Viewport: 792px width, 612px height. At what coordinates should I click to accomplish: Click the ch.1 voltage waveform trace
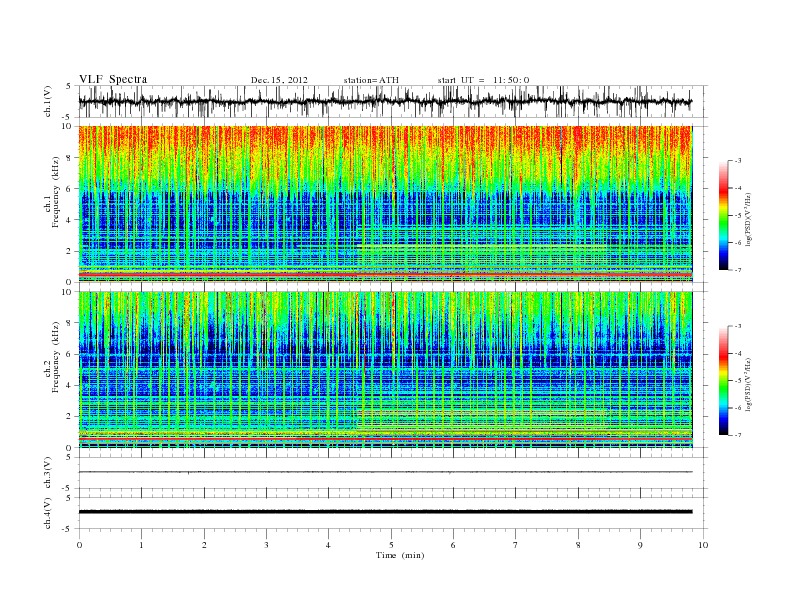(x=385, y=101)
